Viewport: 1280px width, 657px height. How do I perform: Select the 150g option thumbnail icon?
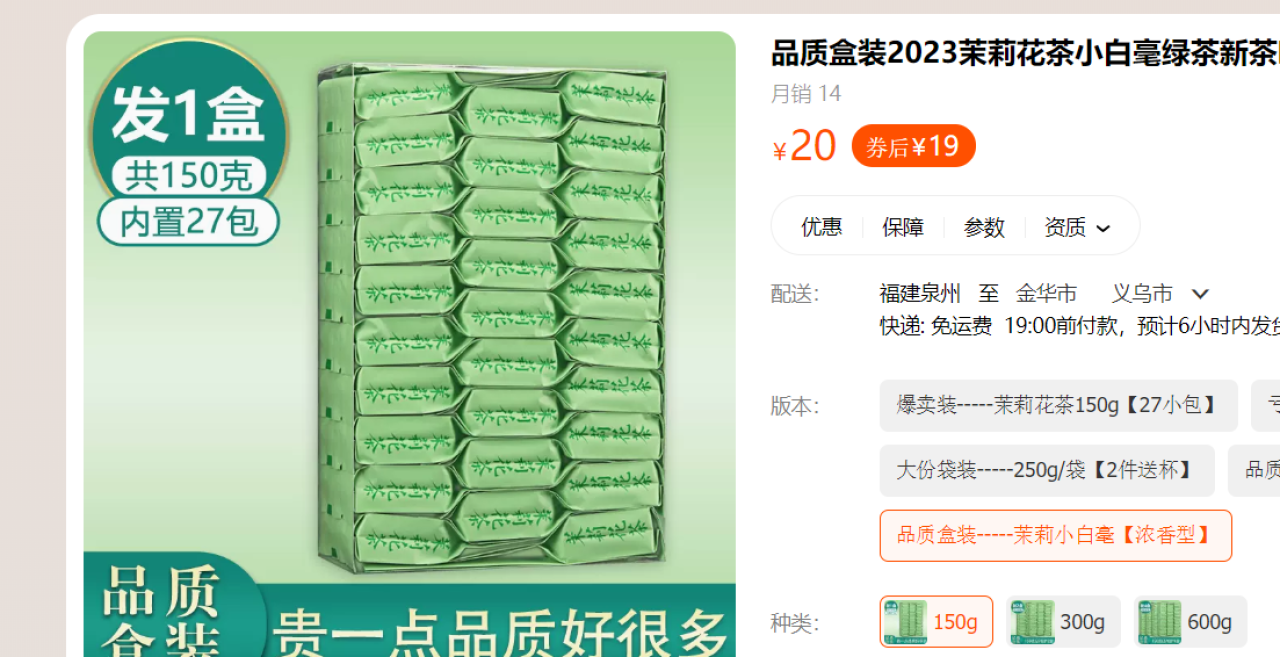905,622
